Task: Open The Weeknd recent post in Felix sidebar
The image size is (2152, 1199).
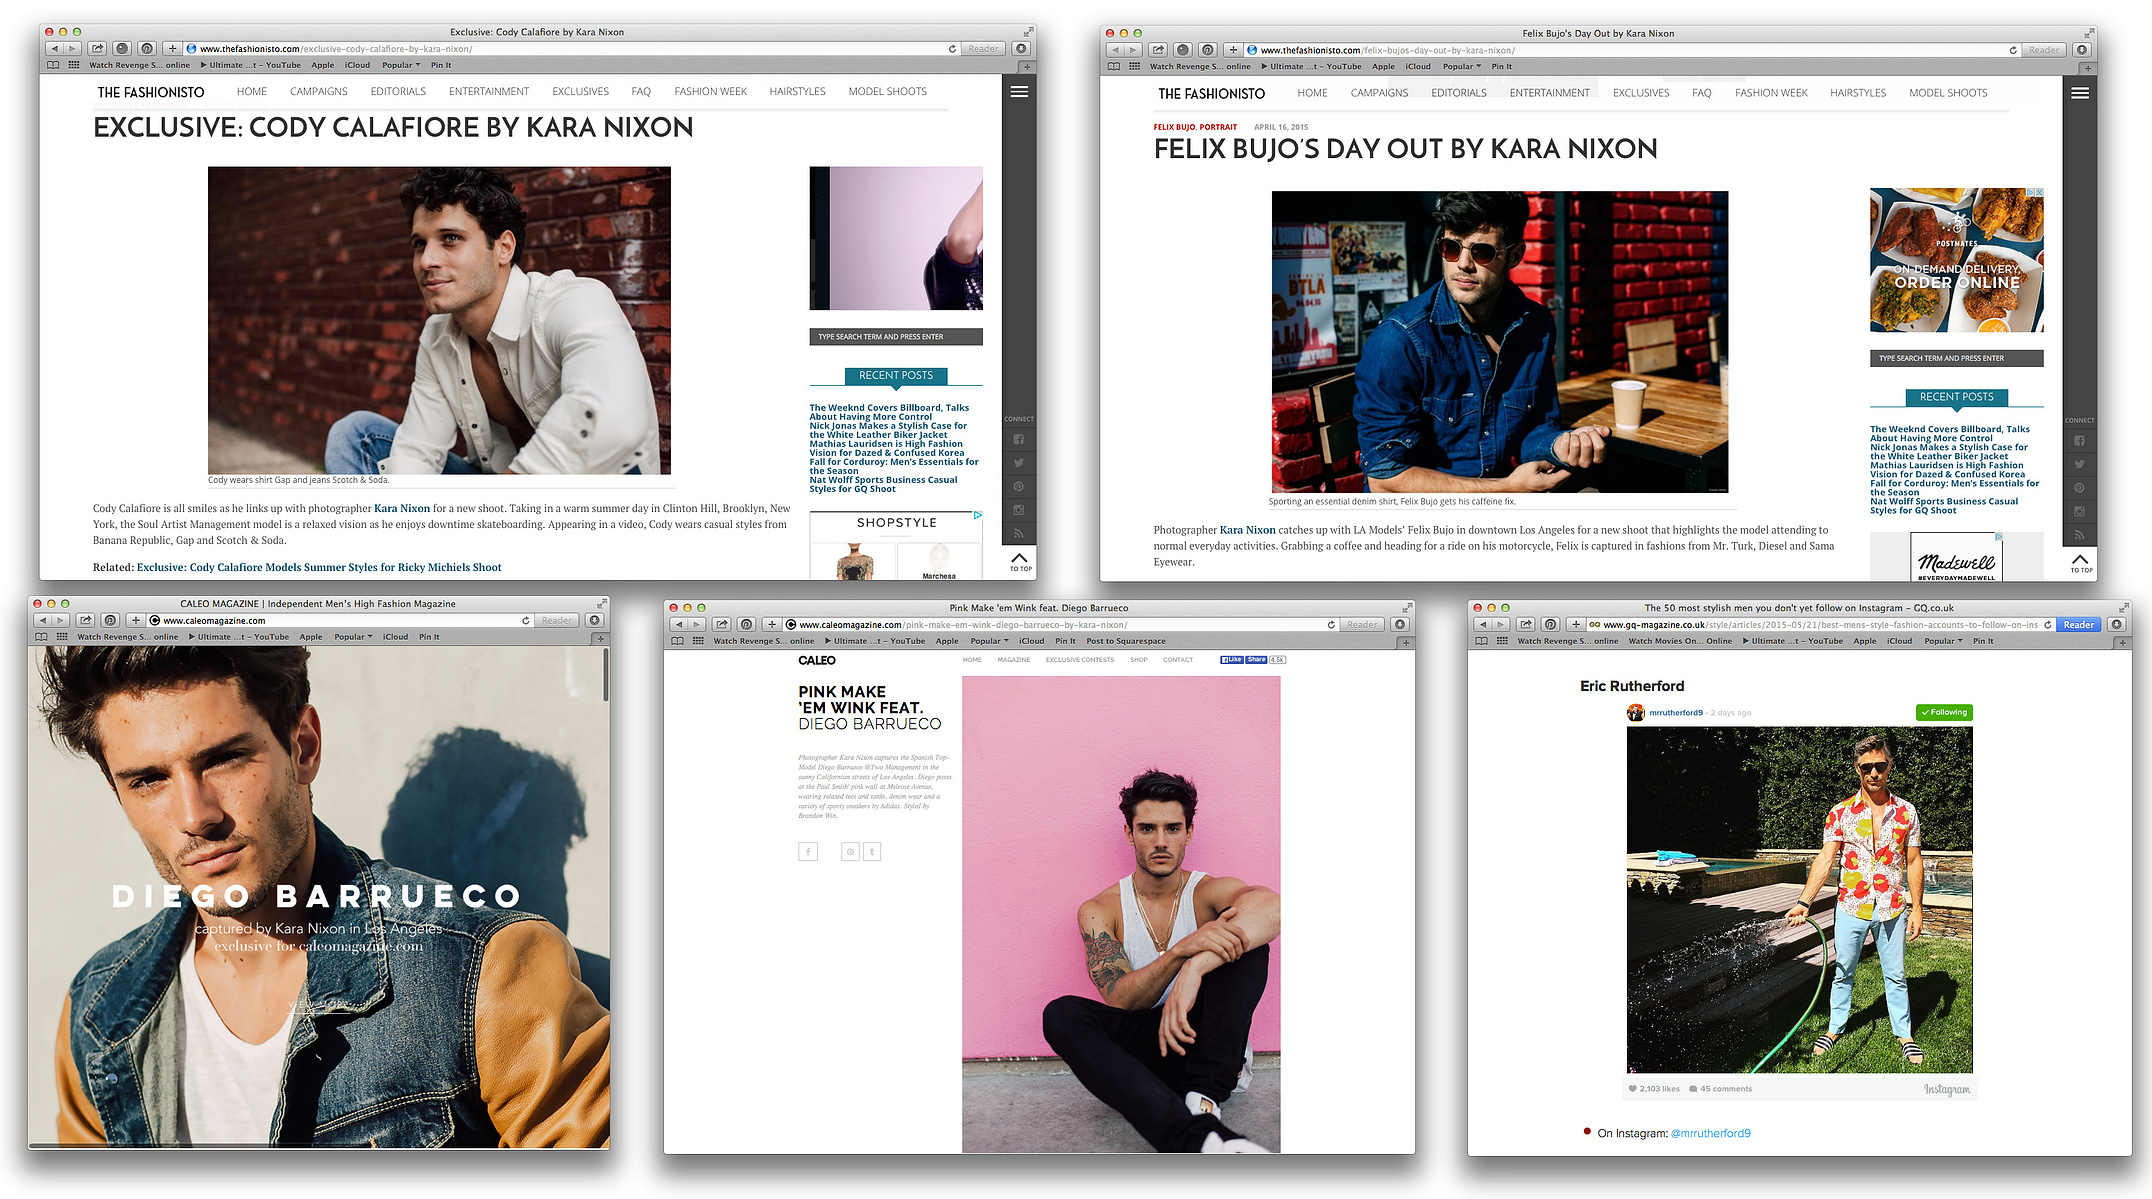Action: tap(1950, 433)
